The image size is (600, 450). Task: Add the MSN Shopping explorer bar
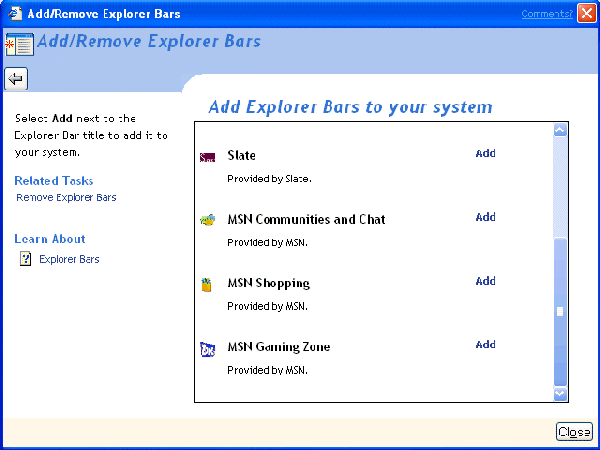(x=485, y=281)
